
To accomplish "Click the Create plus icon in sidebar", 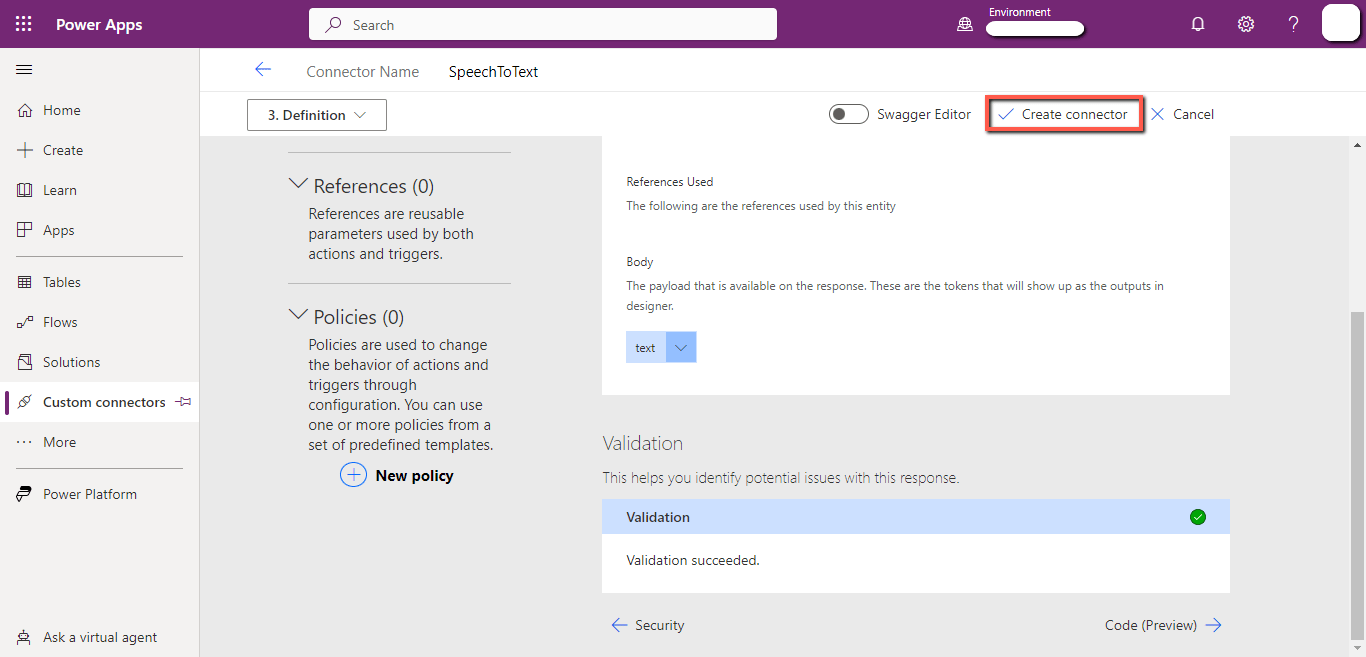I will pyautogui.click(x=25, y=150).
